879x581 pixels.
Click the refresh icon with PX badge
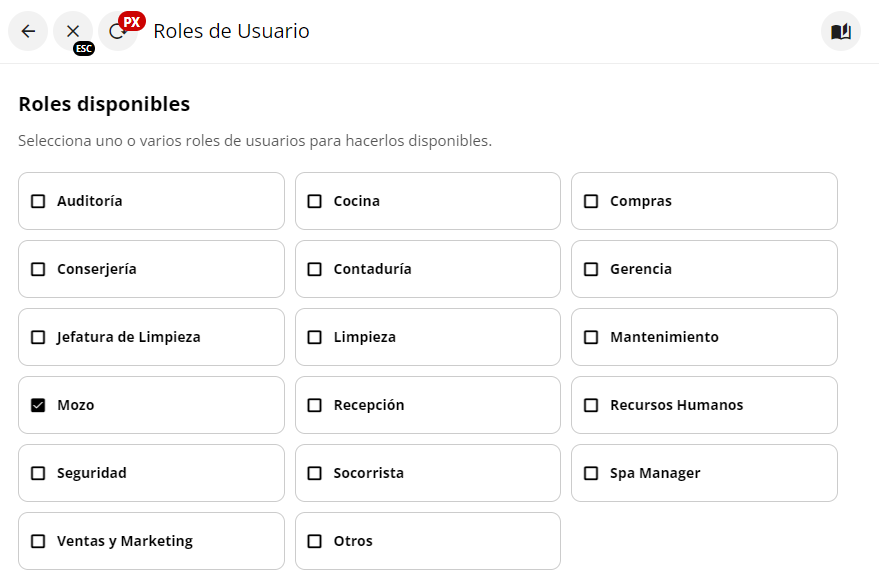click(x=119, y=31)
